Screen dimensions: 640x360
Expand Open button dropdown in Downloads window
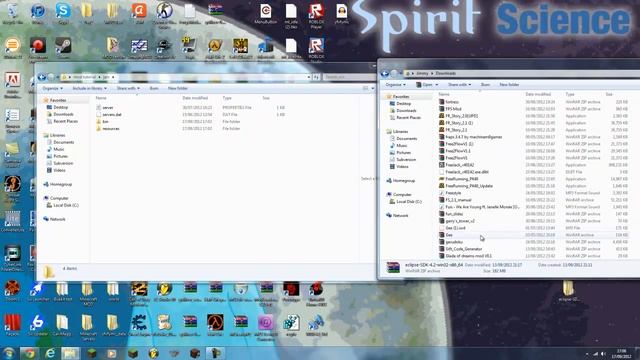437,84
